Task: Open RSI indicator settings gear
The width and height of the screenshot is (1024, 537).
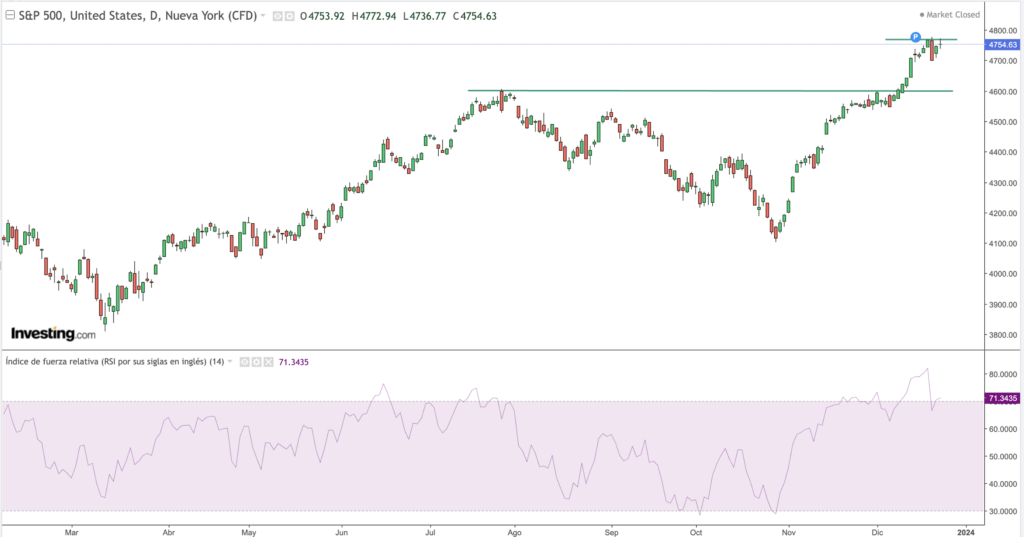Action: coord(256,361)
